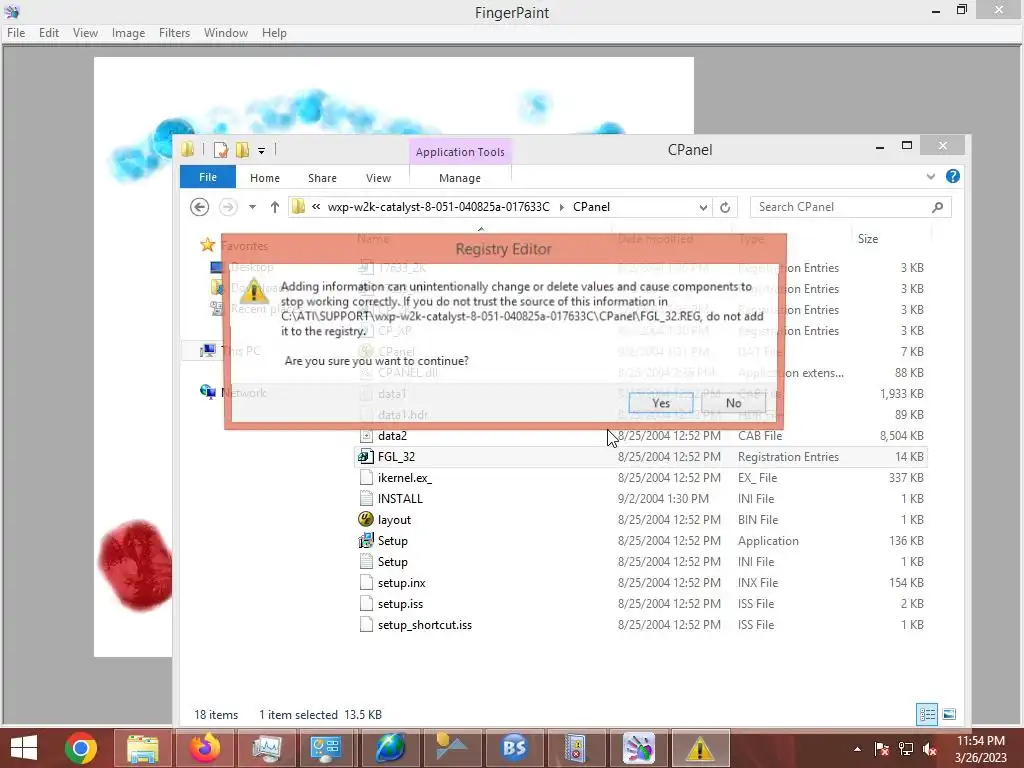Go forward in explorer navigation
The image size is (1024, 768).
click(228, 207)
